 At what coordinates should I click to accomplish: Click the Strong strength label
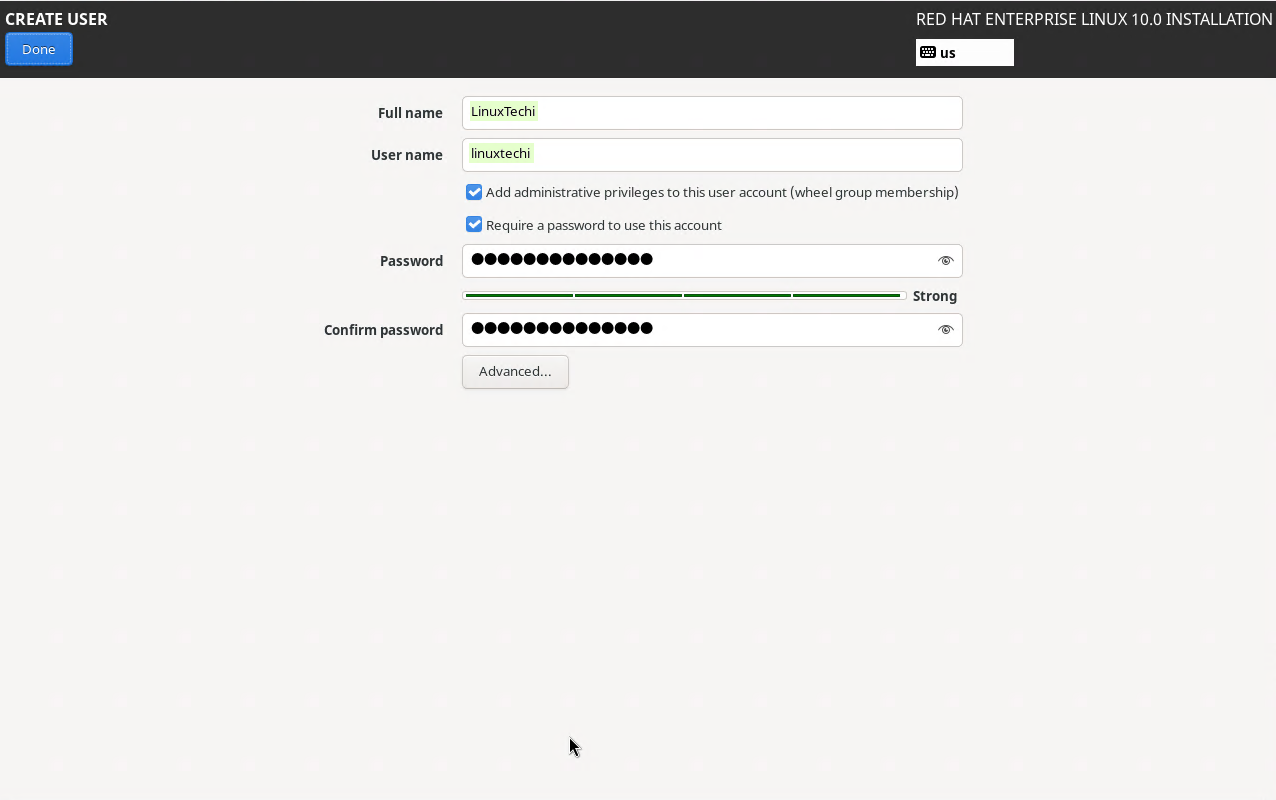[x=935, y=296]
